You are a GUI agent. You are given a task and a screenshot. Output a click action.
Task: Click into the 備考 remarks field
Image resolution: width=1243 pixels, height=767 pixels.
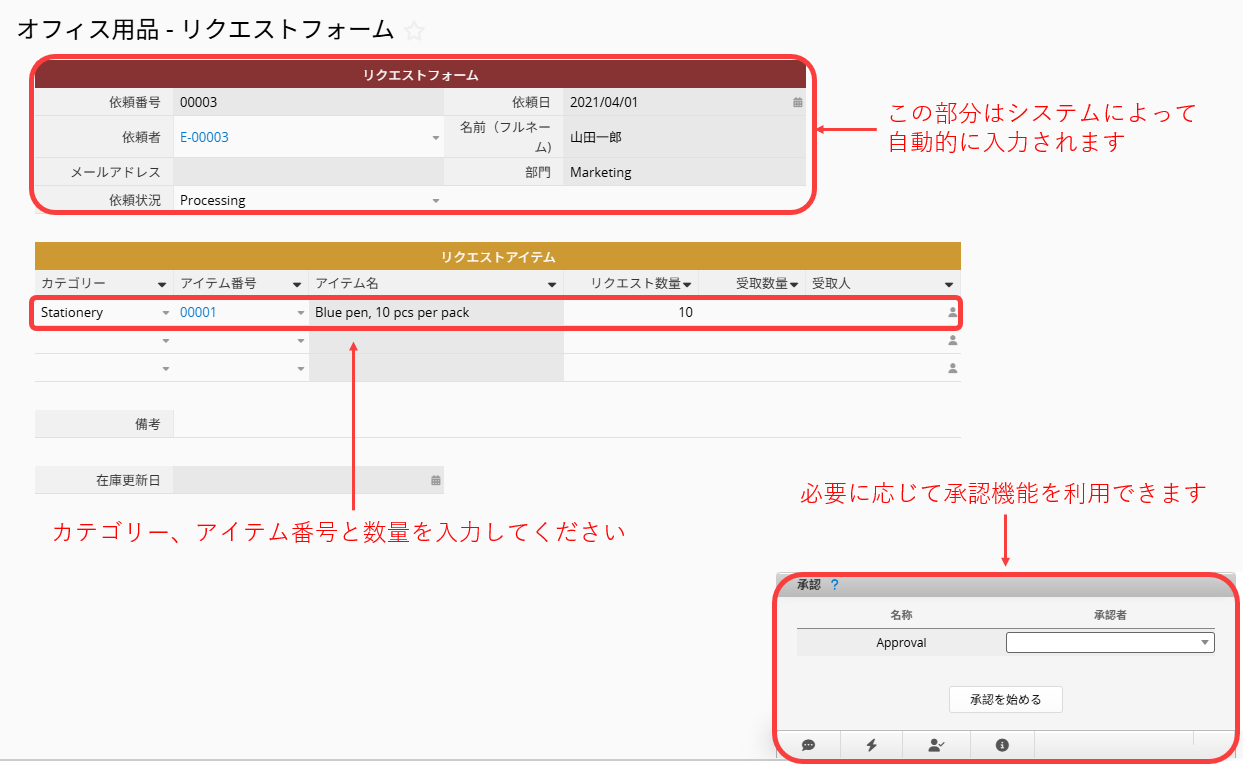pyautogui.click(x=566, y=424)
